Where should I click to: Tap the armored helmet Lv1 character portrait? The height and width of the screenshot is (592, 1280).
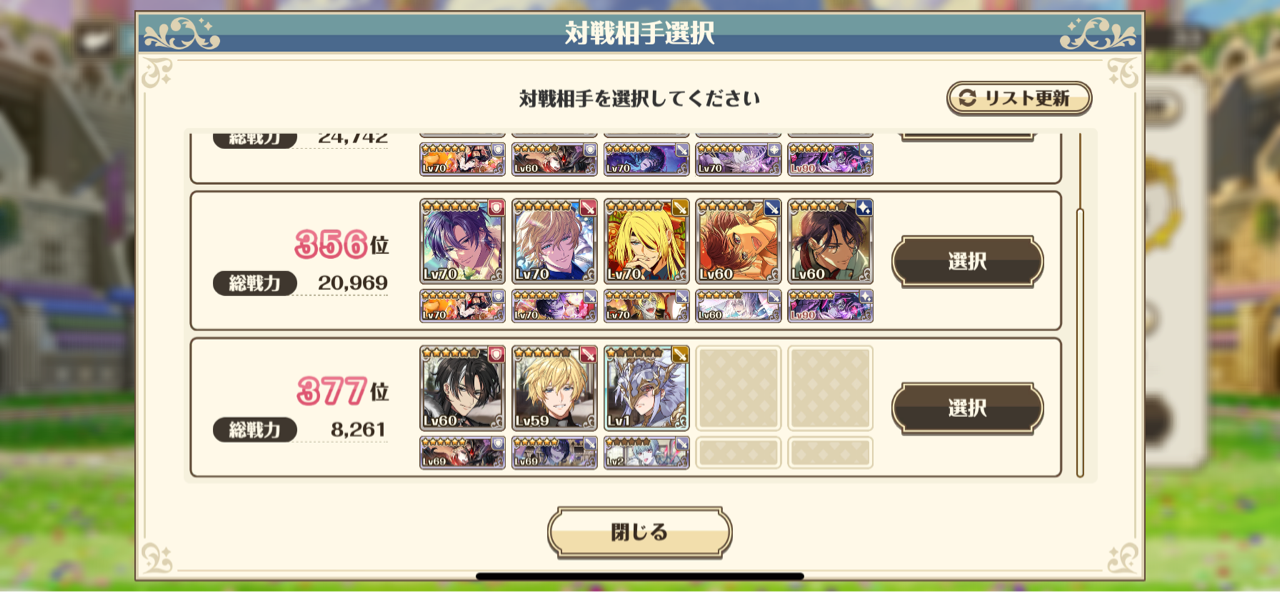point(646,388)
